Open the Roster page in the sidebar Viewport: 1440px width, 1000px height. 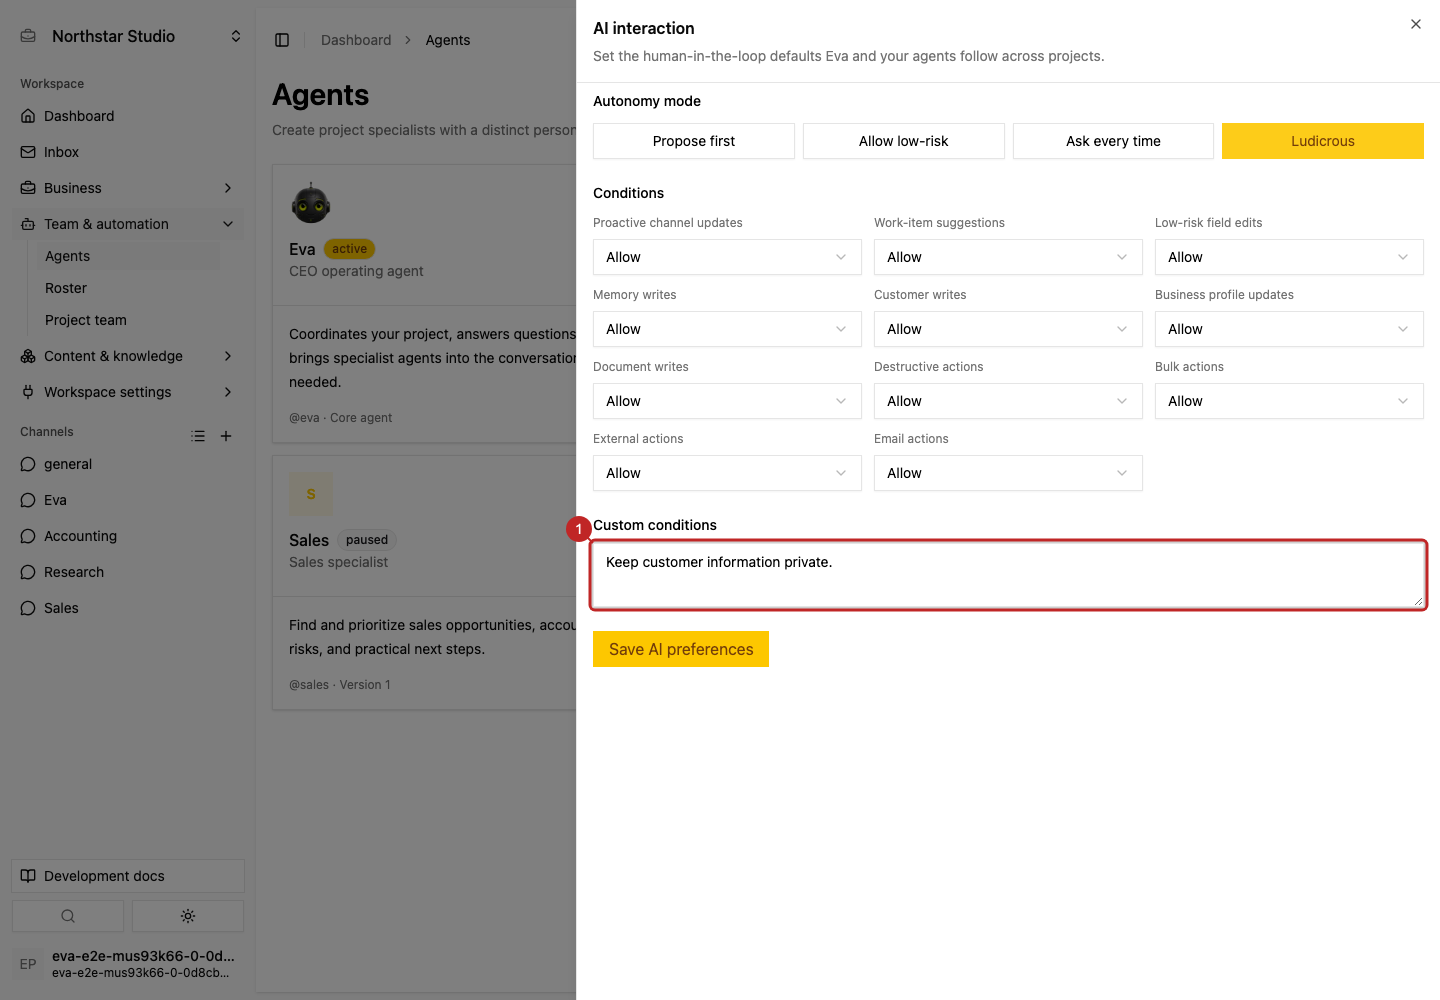pyautogui.click(x=128, y=288)
